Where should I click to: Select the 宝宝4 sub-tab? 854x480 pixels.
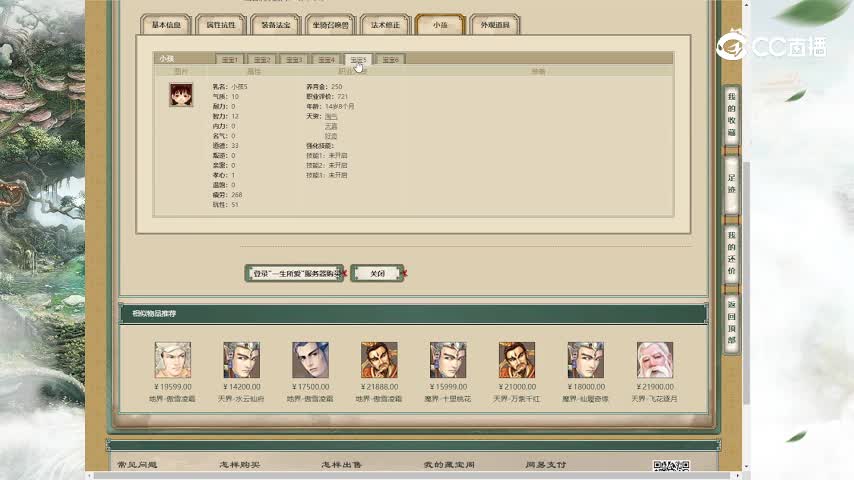click(x=326, y=59)
